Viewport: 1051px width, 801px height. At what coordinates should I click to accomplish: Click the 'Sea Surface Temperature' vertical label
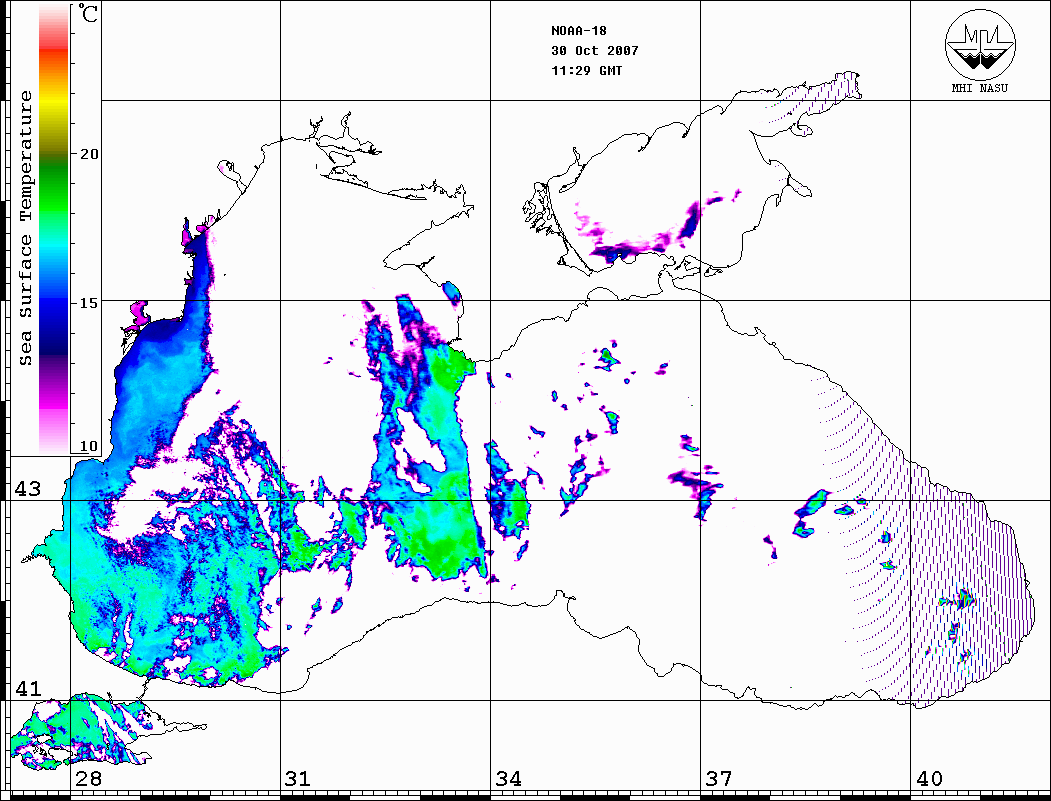25,228
